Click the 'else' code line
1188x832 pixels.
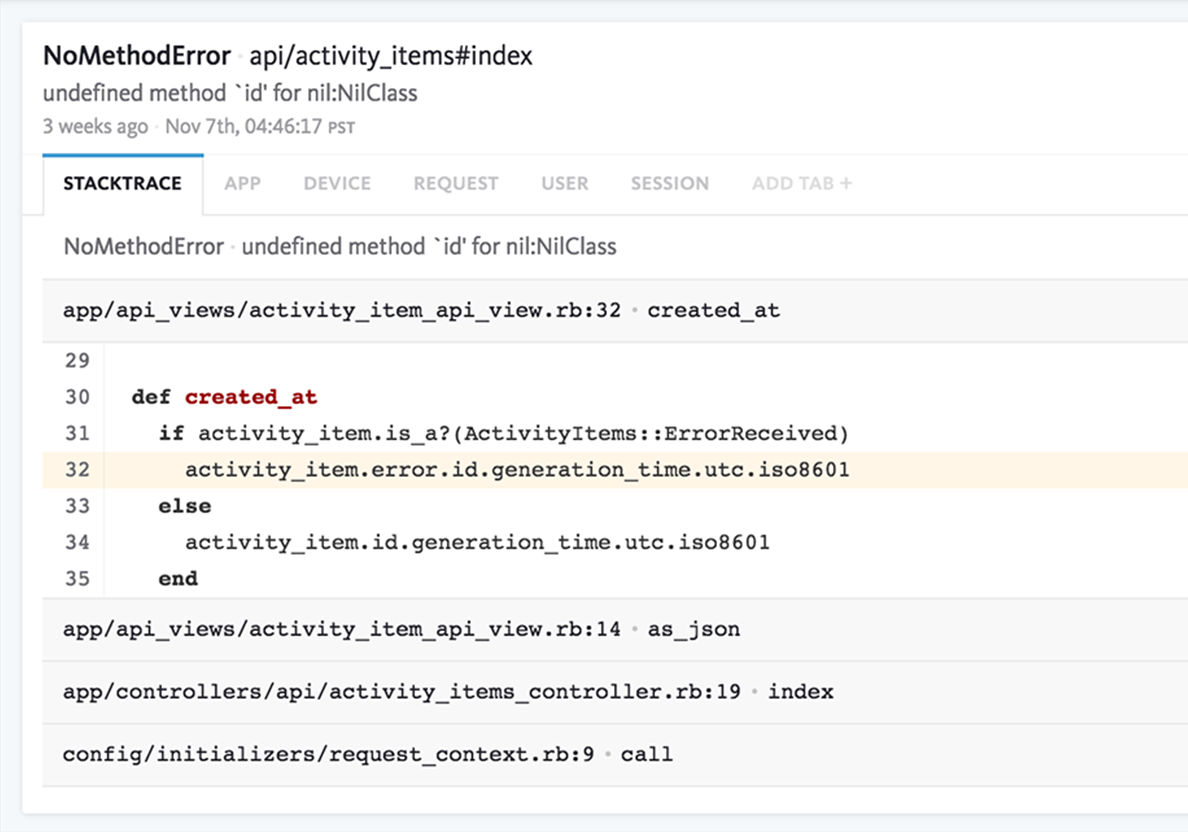click(185, 506)
